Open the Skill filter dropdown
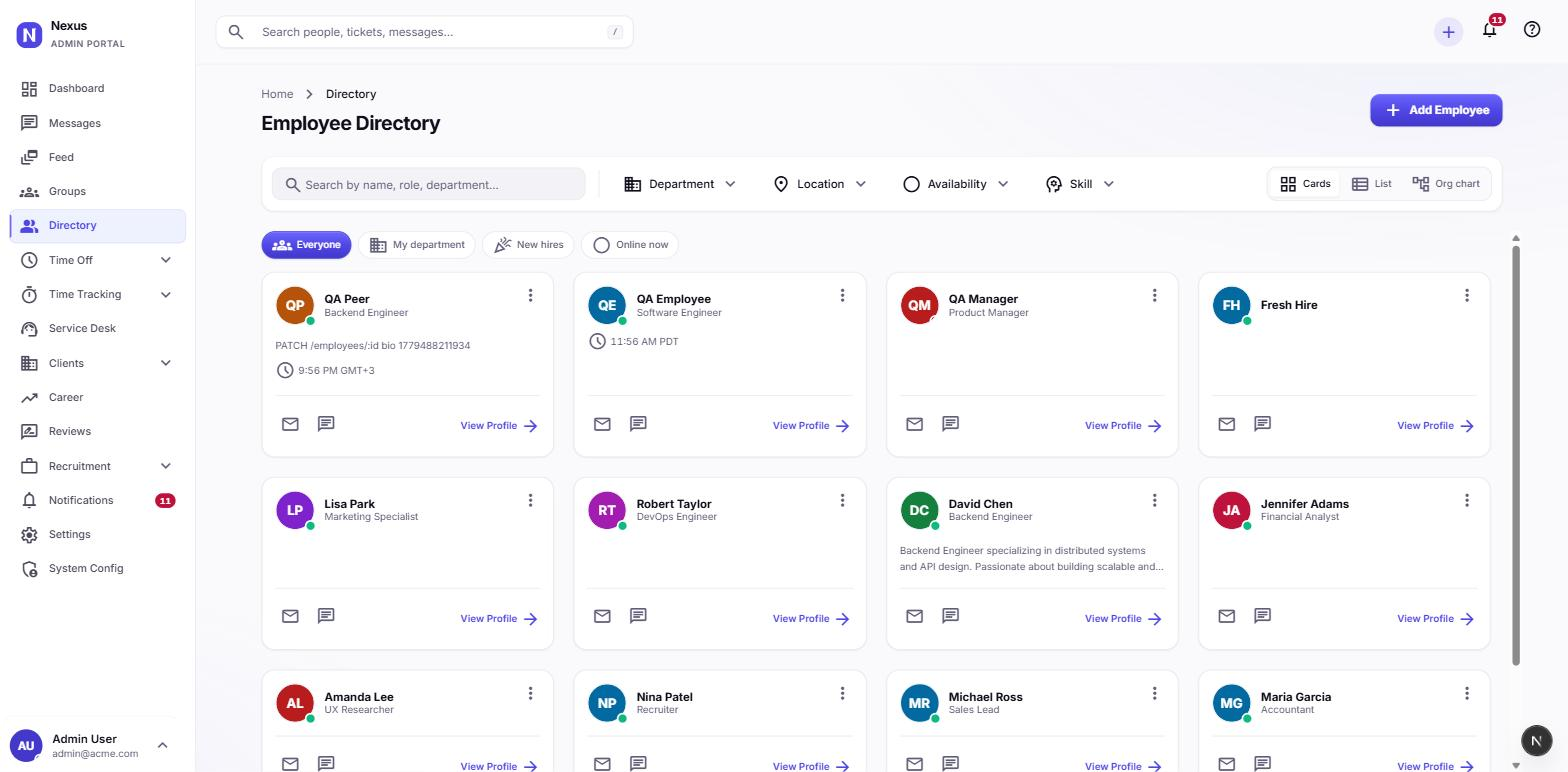Image resolution: width=1568 pixels, height=772 pixels. [1080, 184]
